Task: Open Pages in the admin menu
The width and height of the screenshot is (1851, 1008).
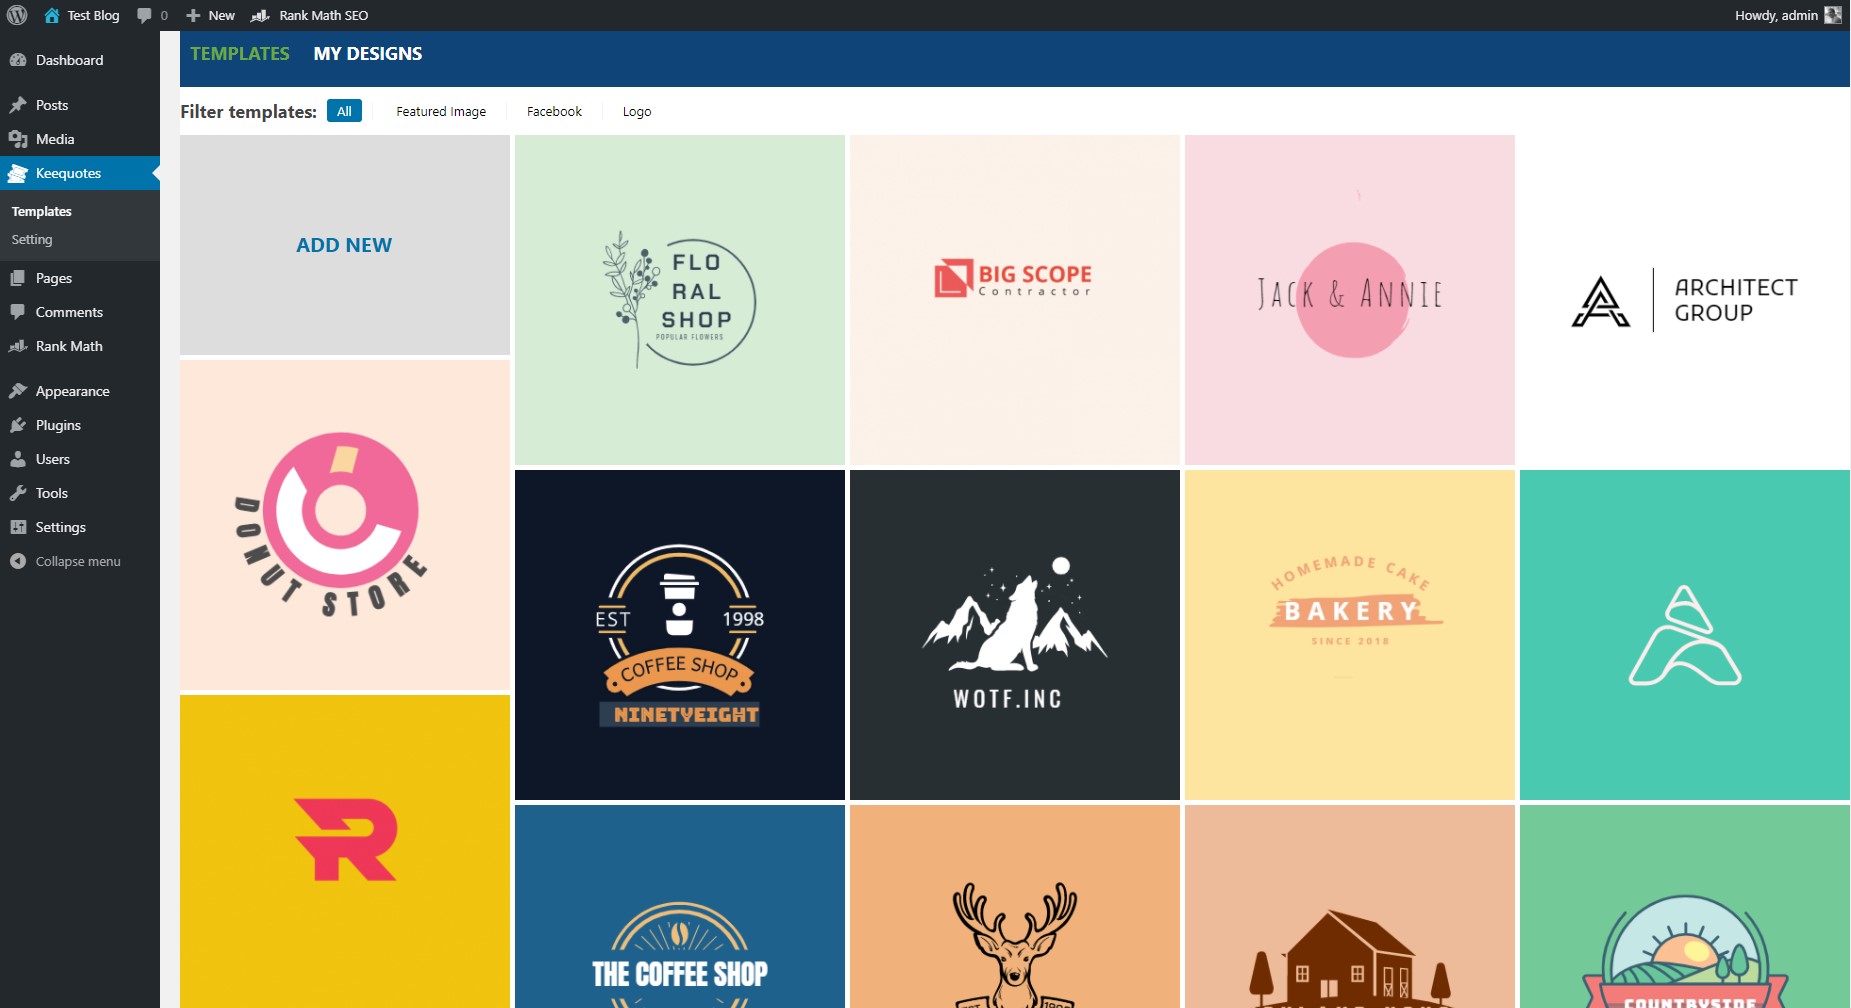Action: pyautogui.click(x=80, y=278)
